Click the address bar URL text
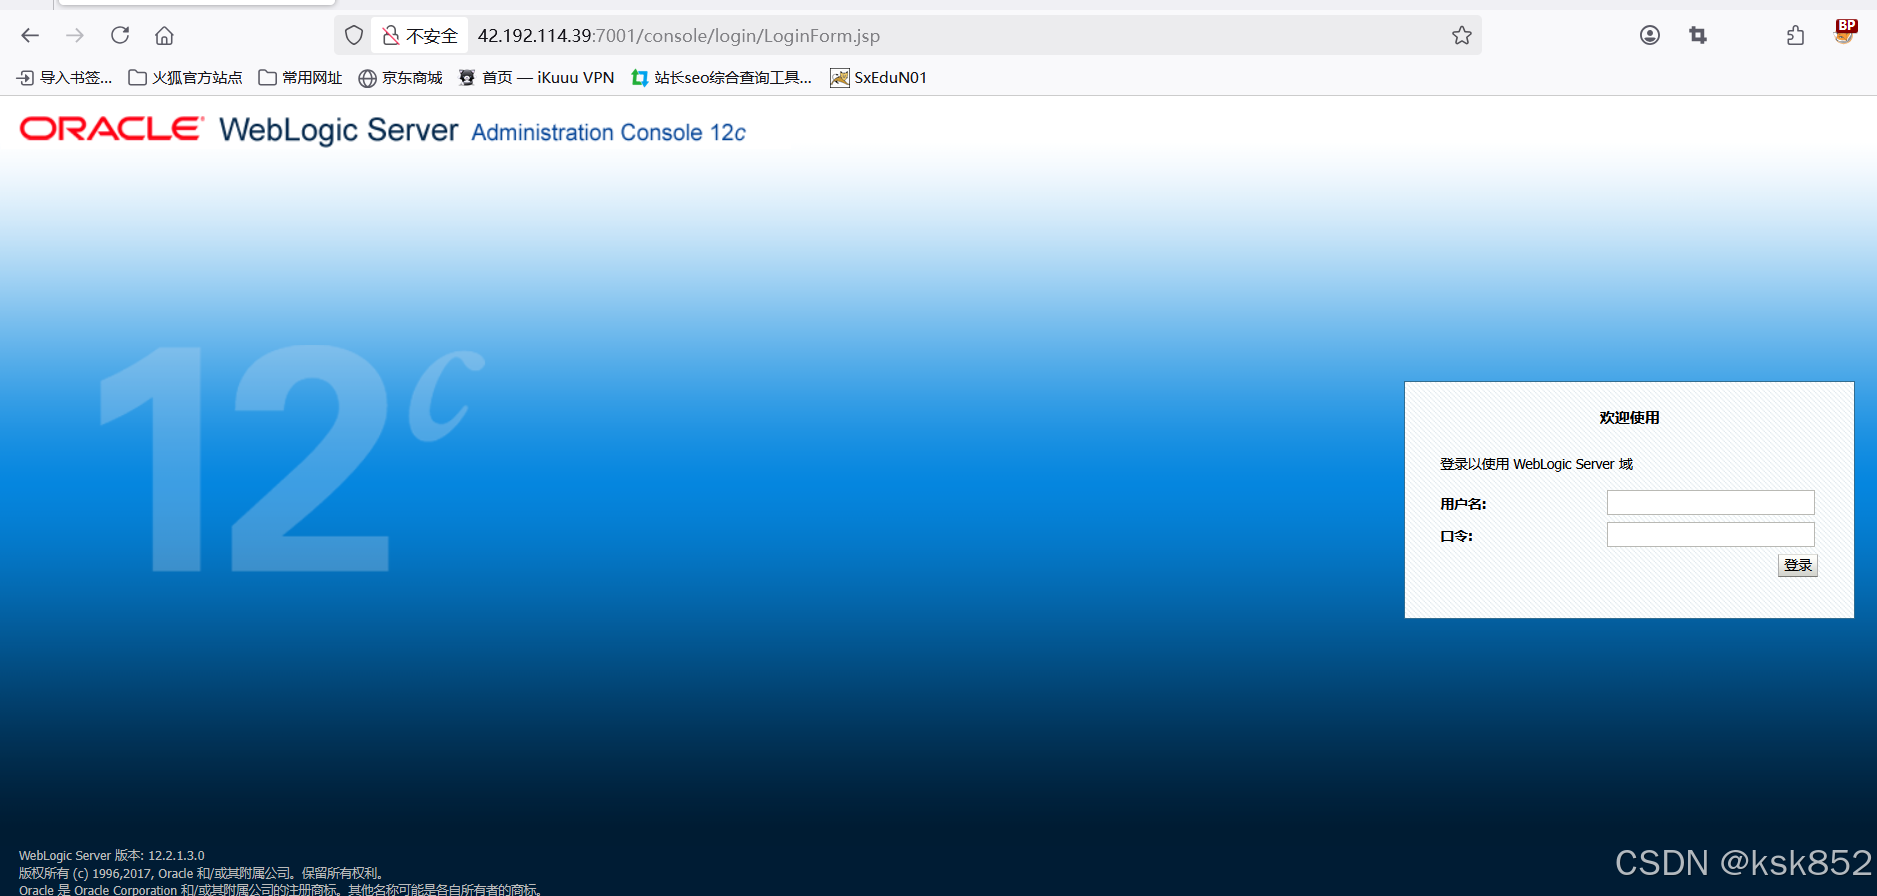1877x896 pixels. [x=678, y=36]
